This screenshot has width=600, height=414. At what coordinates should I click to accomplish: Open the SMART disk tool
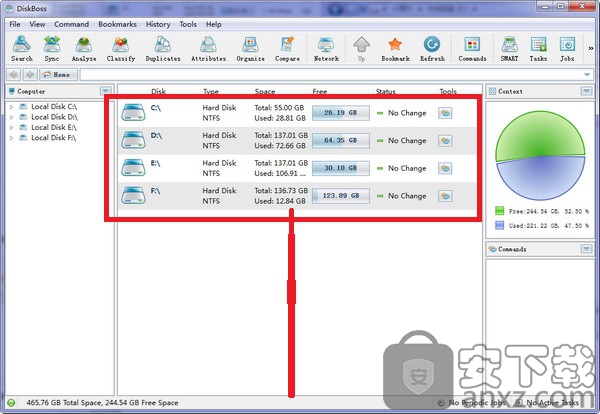[509, 48]
